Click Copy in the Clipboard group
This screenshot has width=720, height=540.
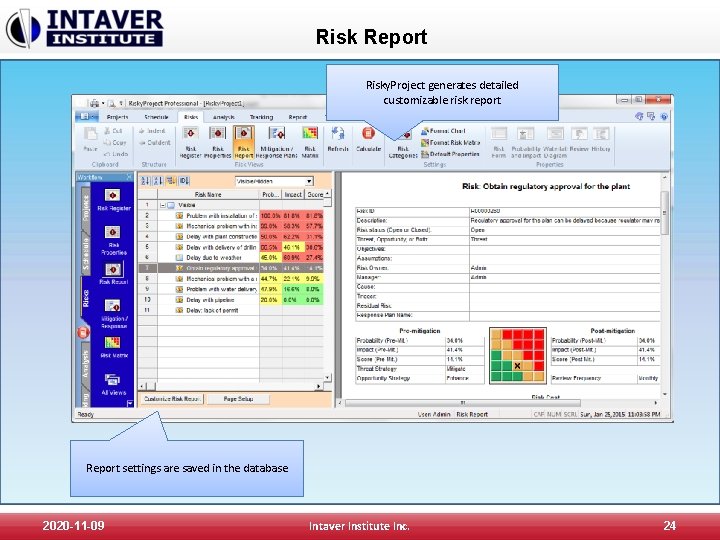click(x=115, y=143)
